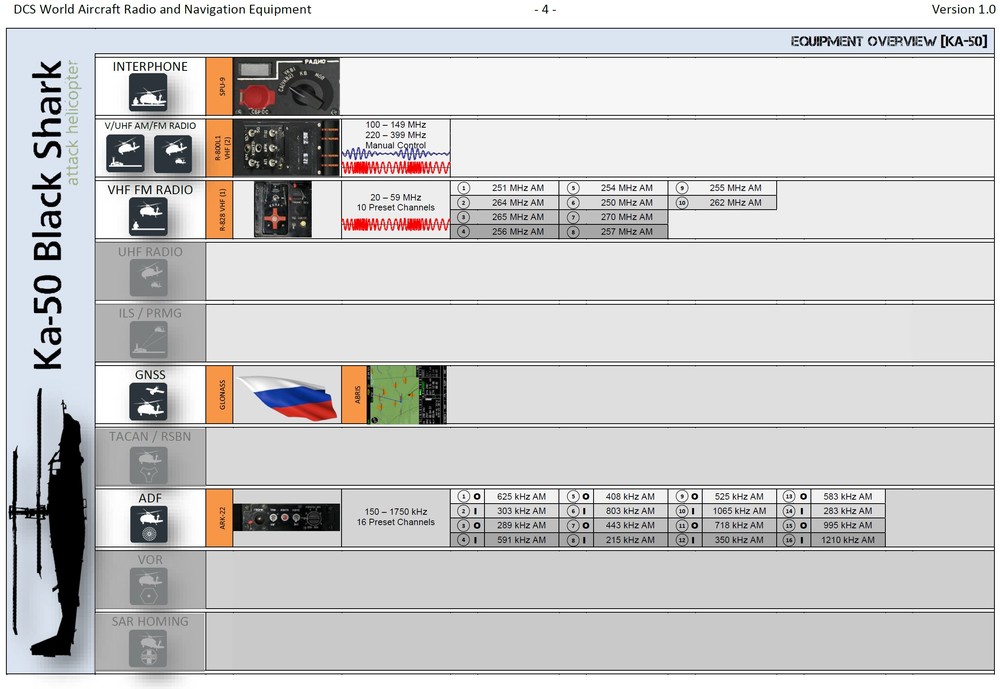This screenshot has width=1000, height=689.
Task: Click ADF channel 16 marker beside 1210 kHz
Action: [789, 540]
